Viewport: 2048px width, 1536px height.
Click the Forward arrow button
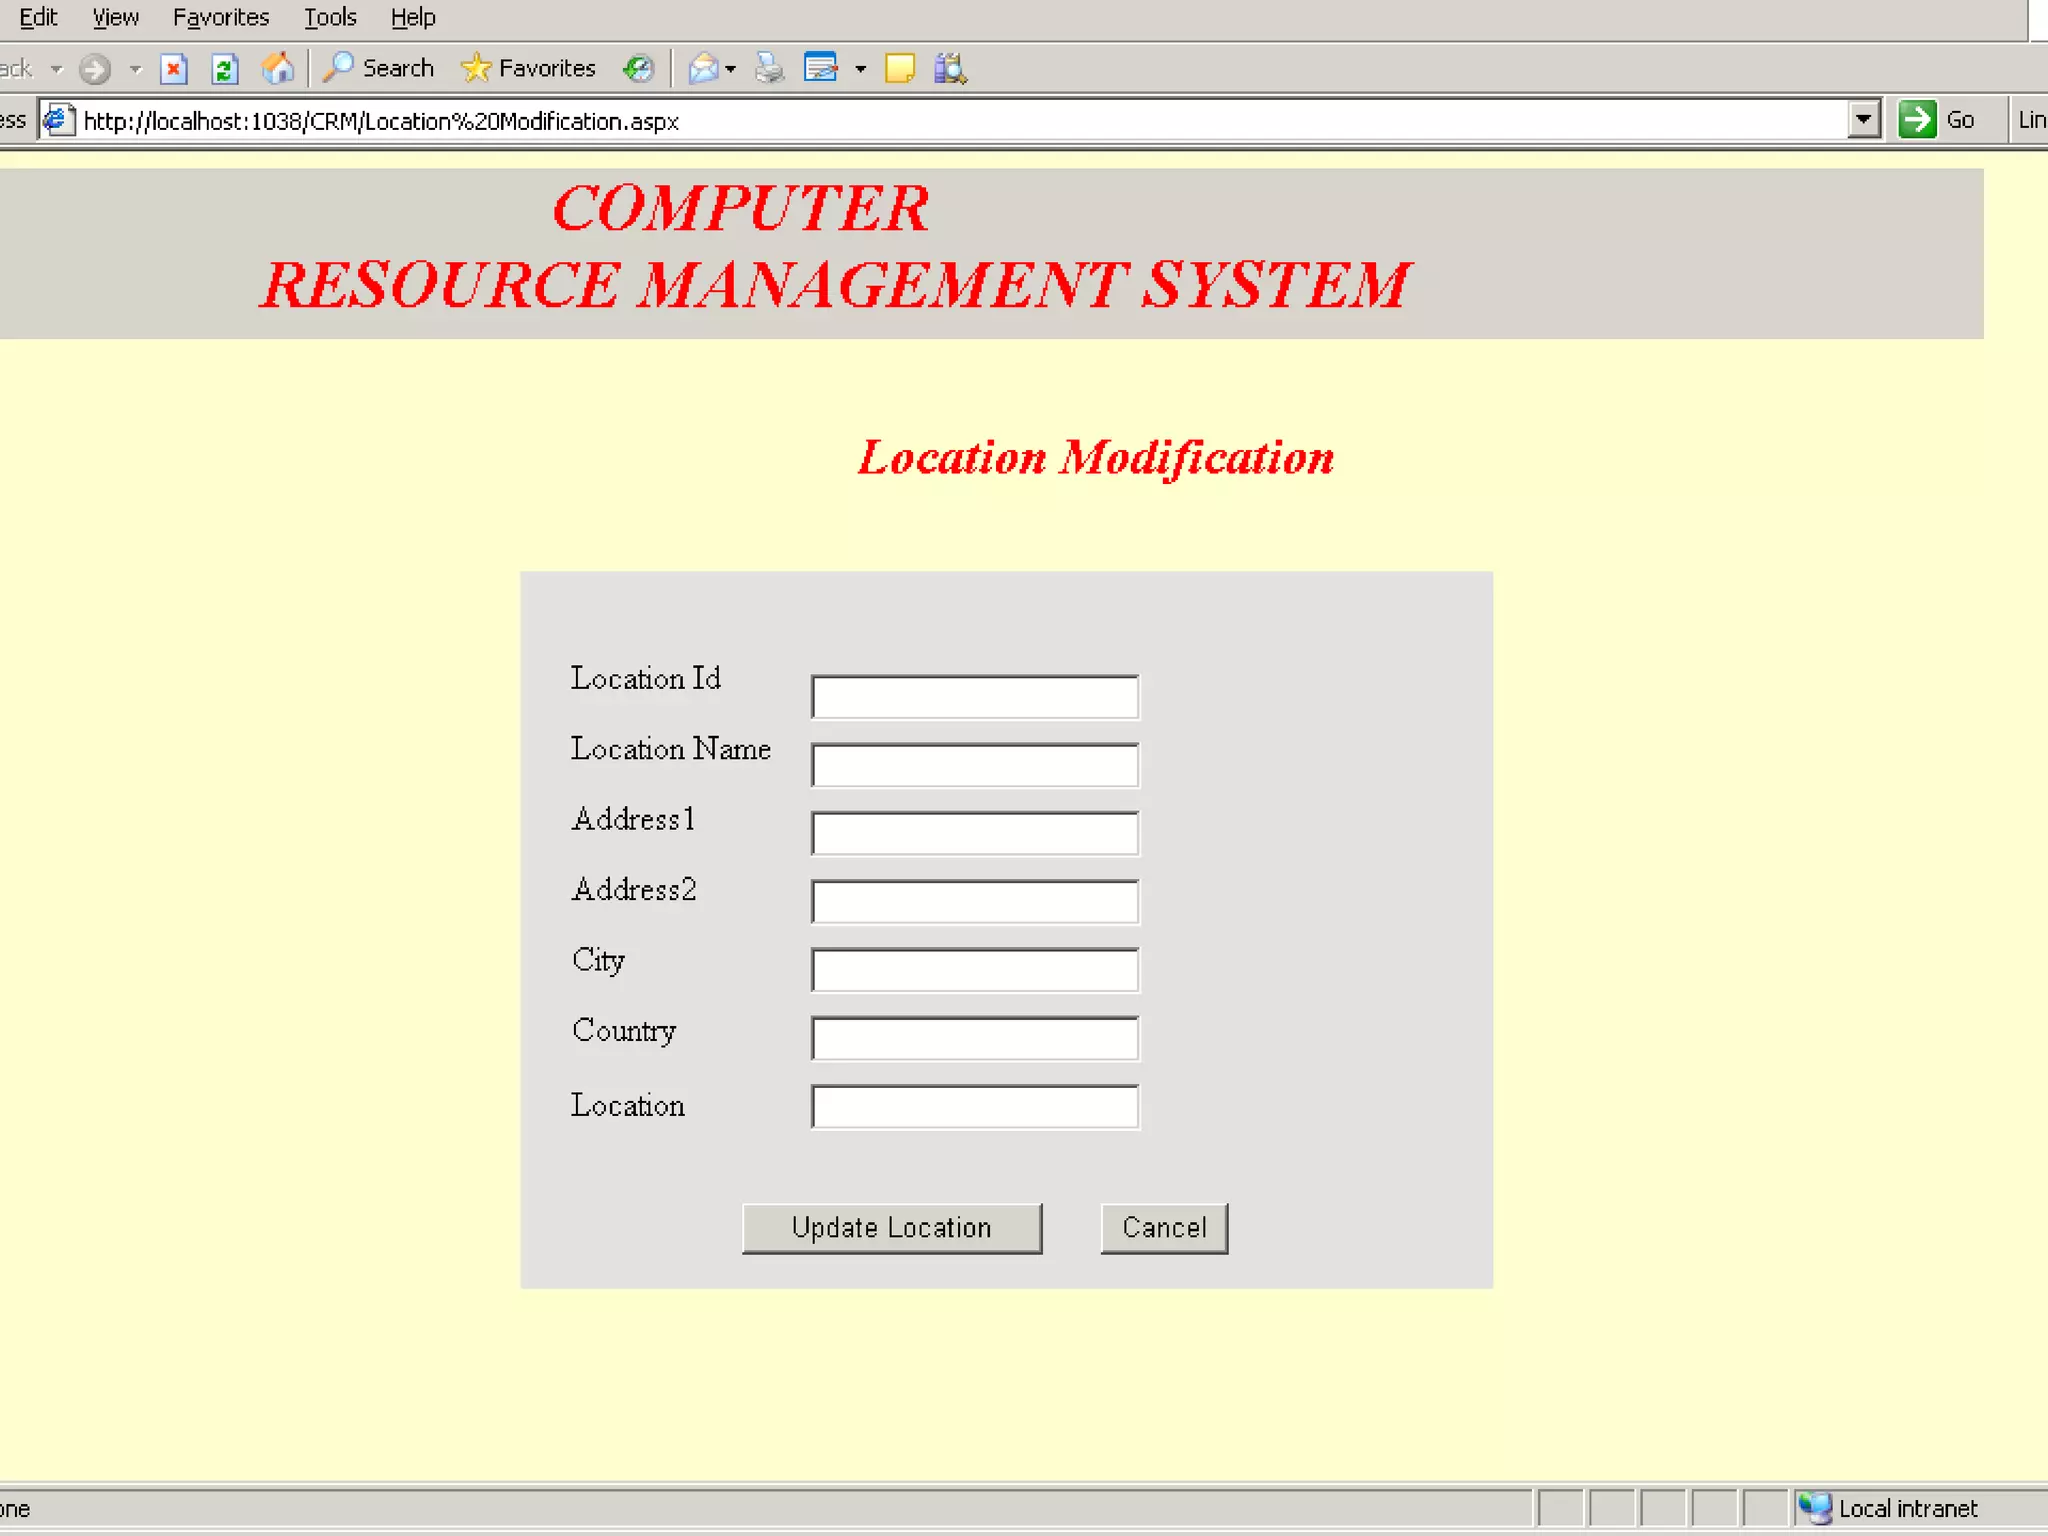[x=95, y=69]
